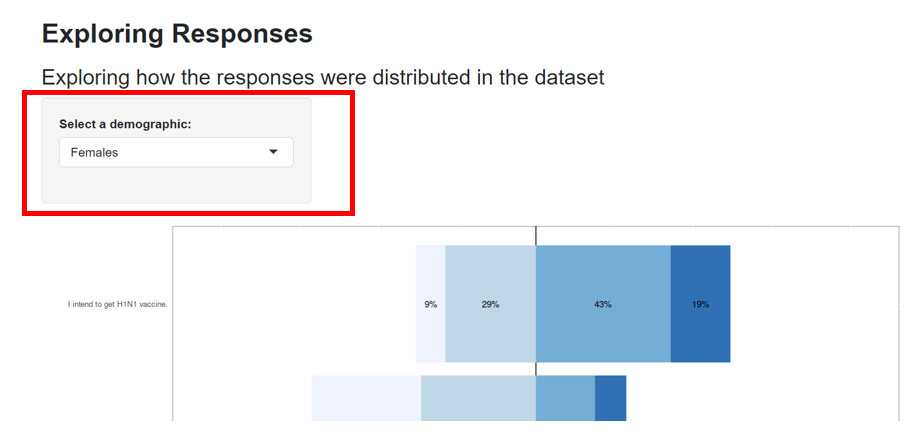The height and width of the screenshot is (432, 918).
Task: Click the 'Select a demographic:' label
Action: click(x=125, y=124)
